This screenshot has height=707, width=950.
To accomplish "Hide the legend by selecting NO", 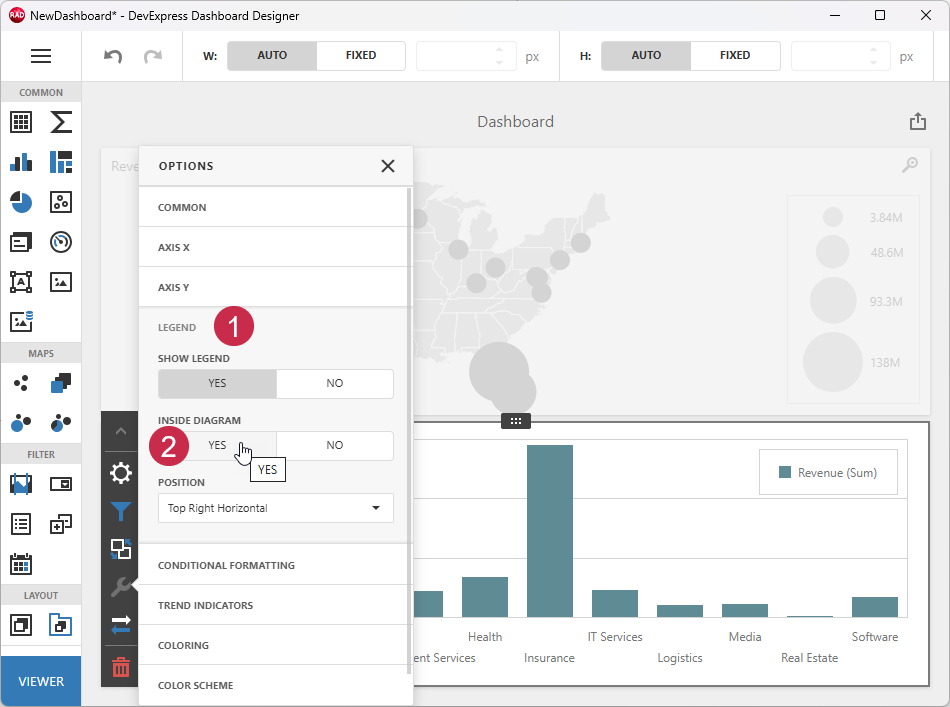I will [335, 383].
